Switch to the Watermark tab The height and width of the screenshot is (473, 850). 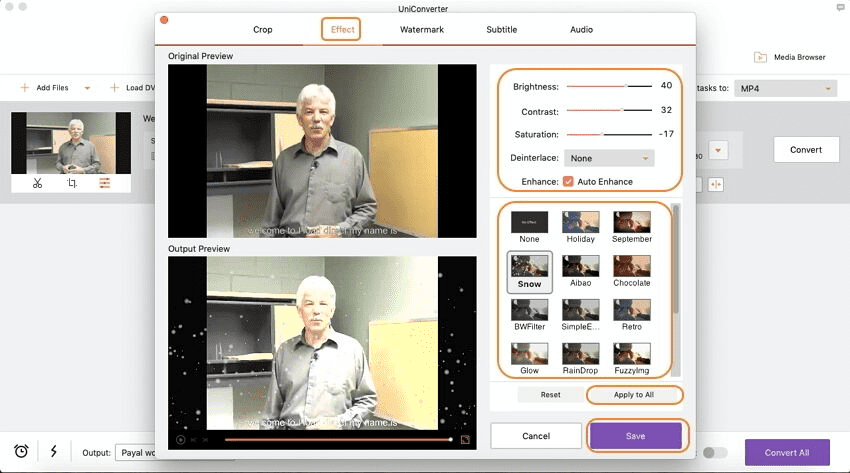tap(422, 30)
